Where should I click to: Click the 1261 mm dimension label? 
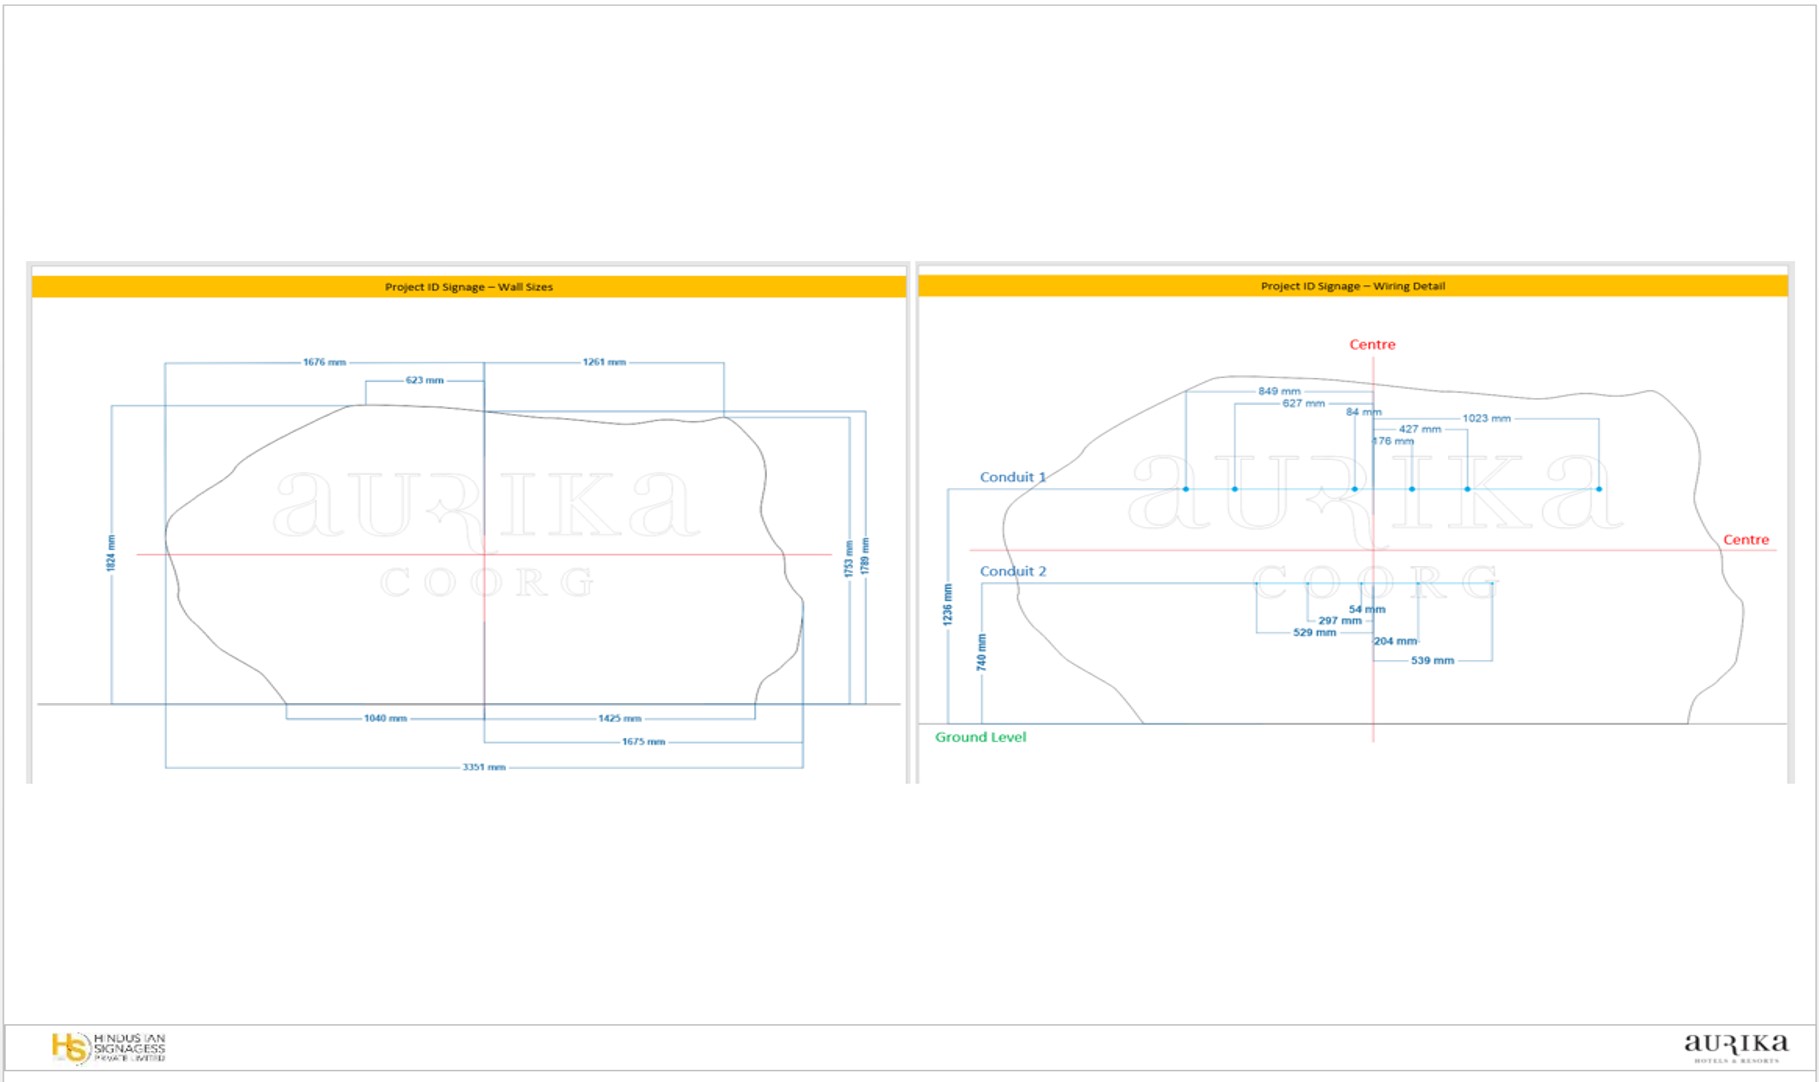604,362
